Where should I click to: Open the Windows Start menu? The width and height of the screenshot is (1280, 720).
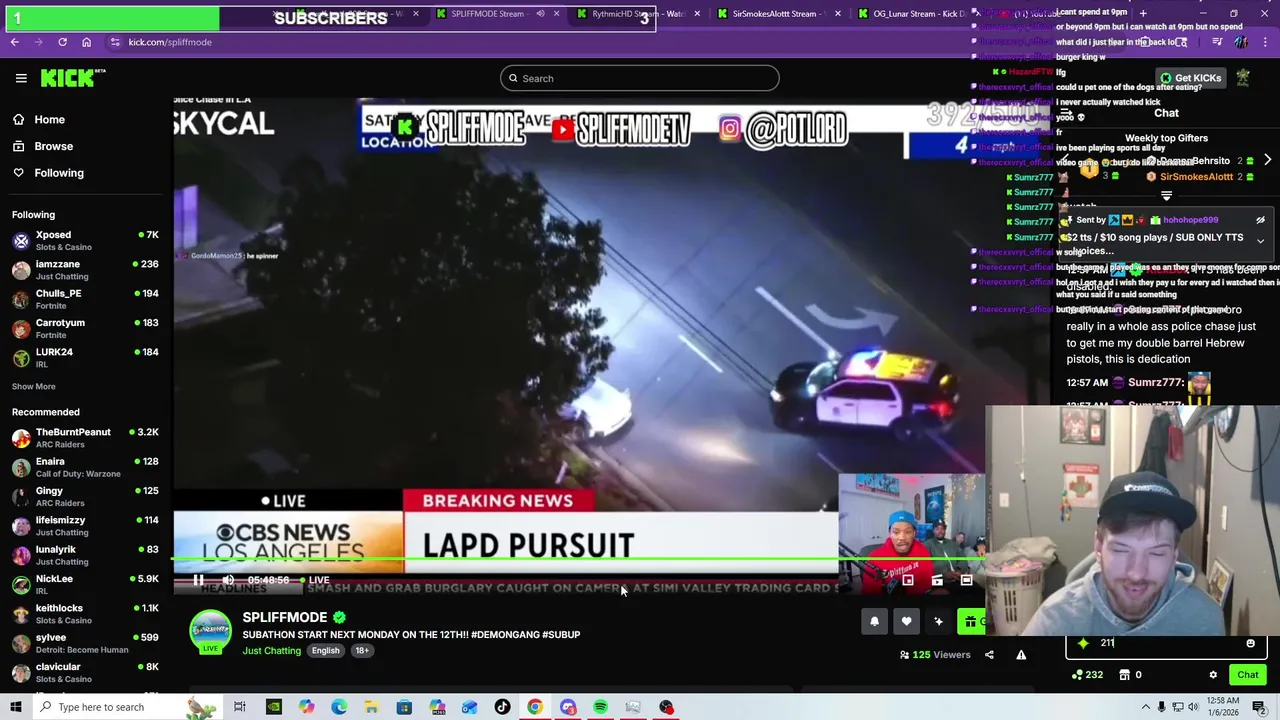pos(15,707)
